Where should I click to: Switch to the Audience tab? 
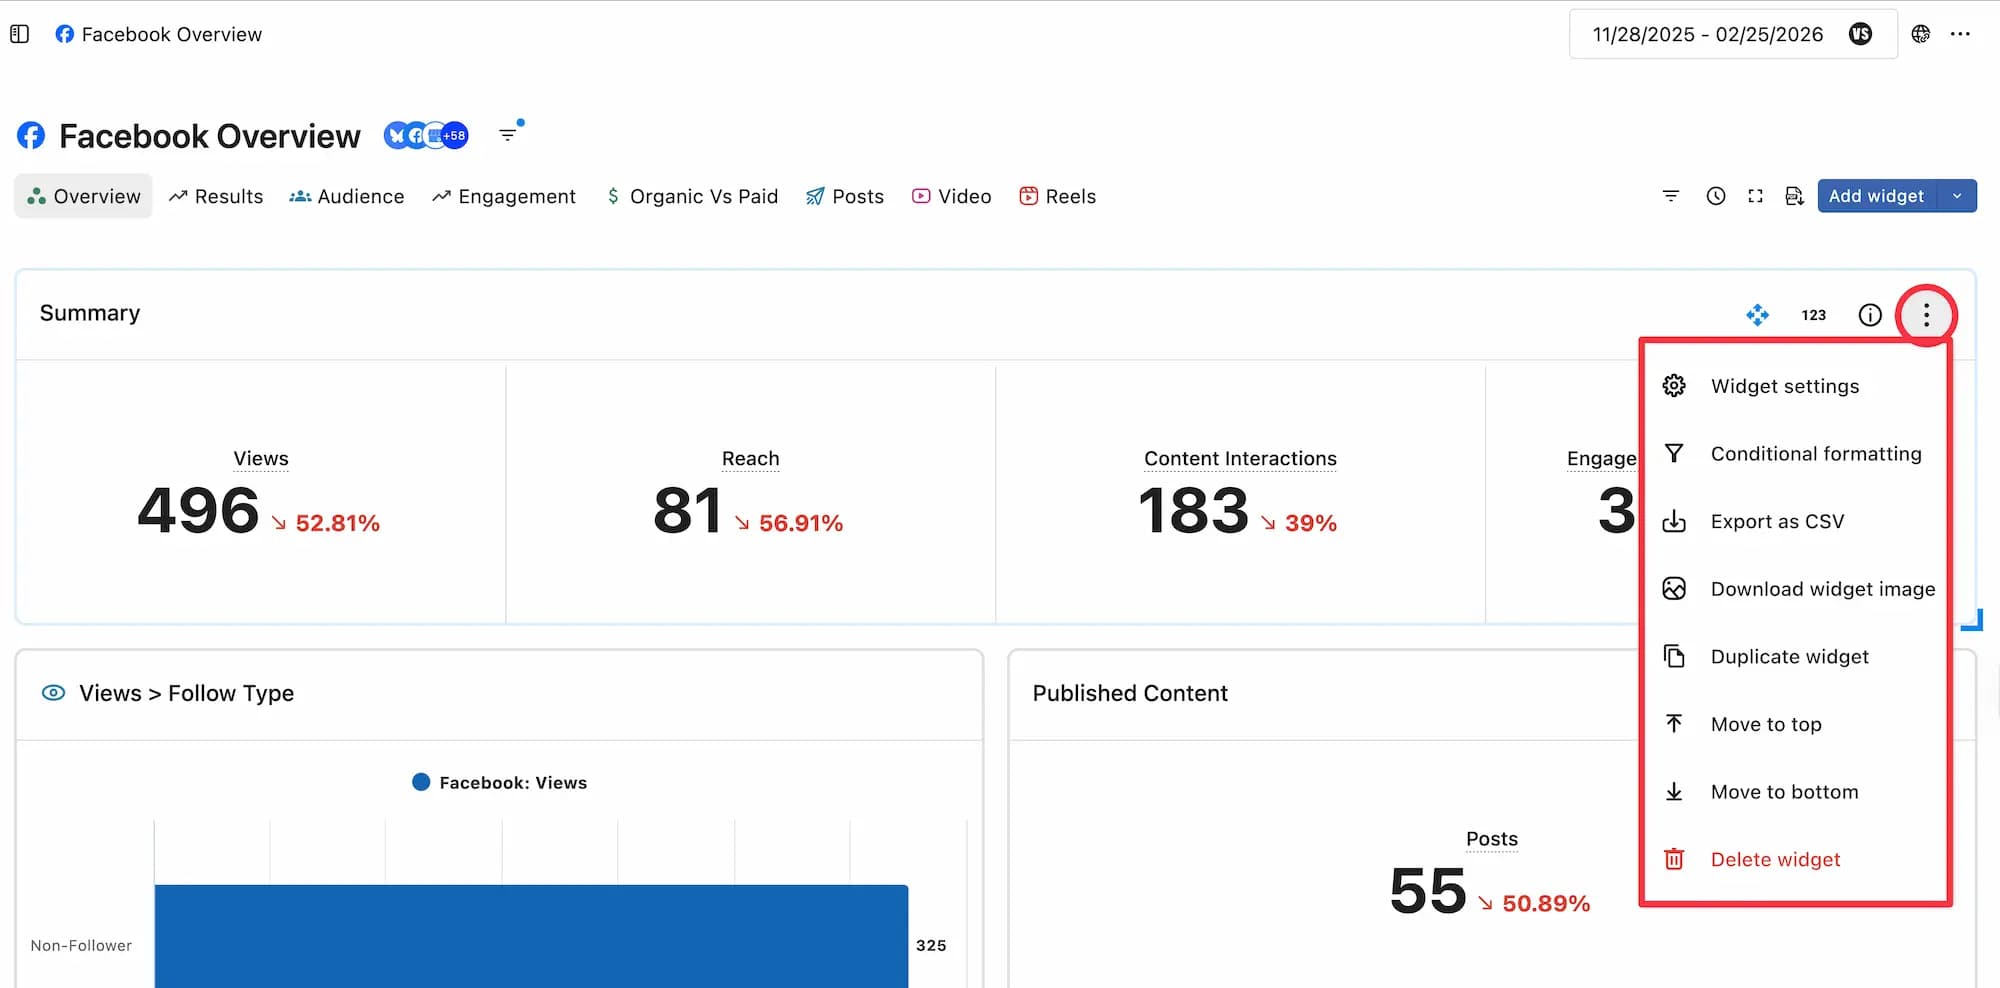point(347,196)
